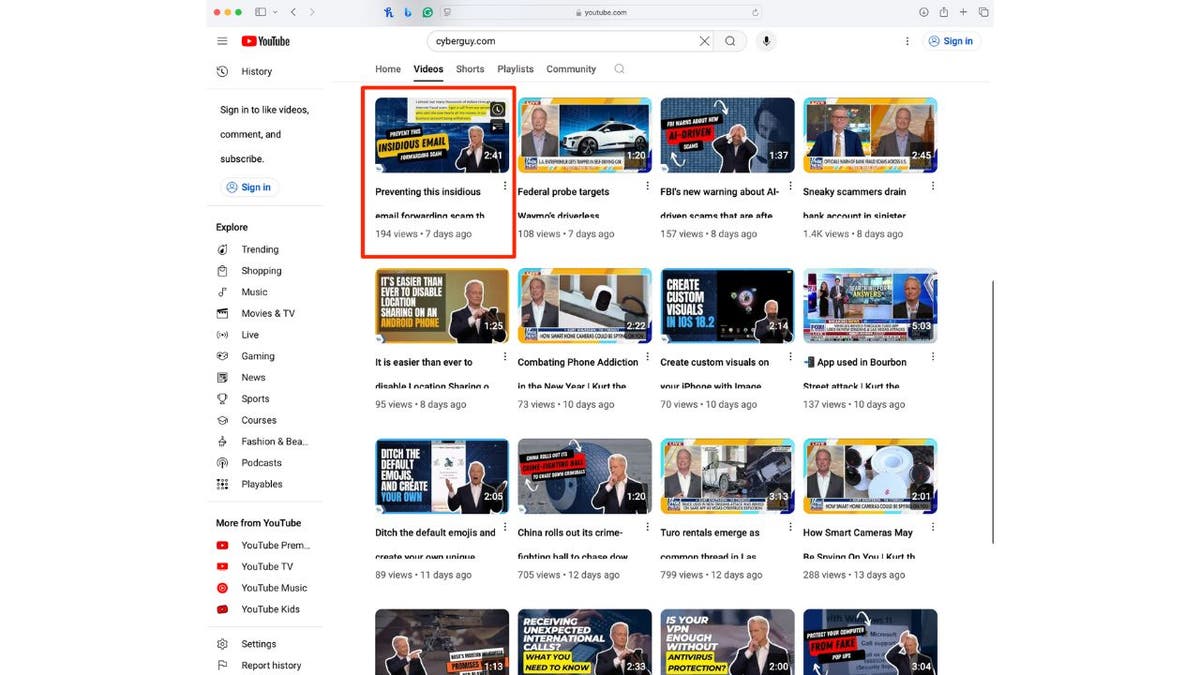The height and width of the screenshot is (675, 1200).
Task: Click the voice search microphone icon
Action: coord(765,40)
